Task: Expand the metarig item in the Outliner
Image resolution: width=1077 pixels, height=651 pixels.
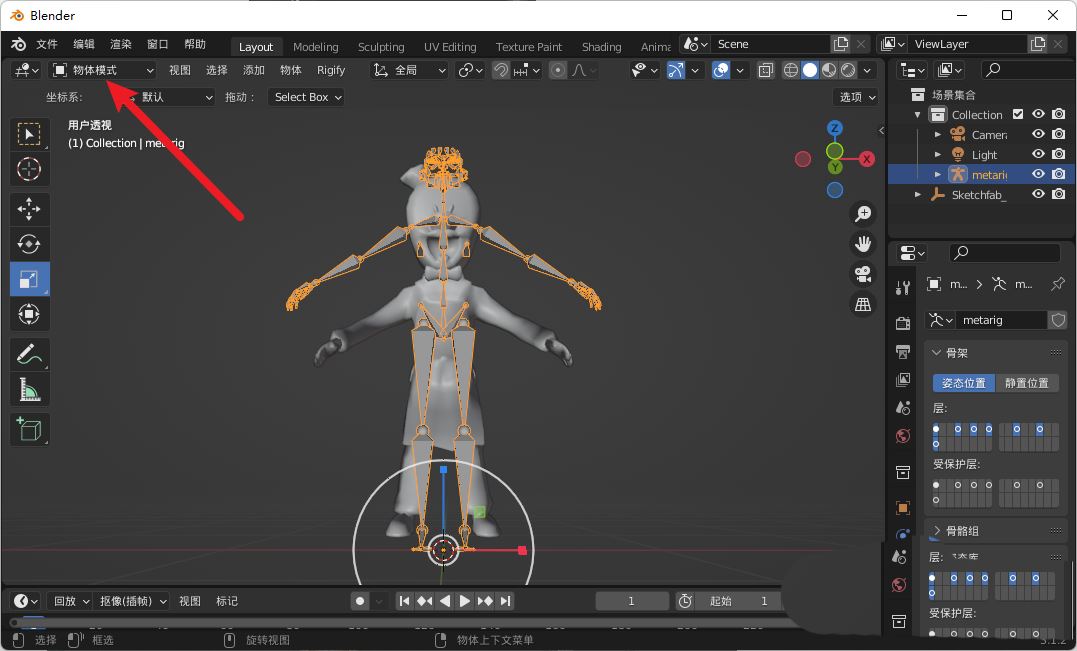Action: pos(938,174)
